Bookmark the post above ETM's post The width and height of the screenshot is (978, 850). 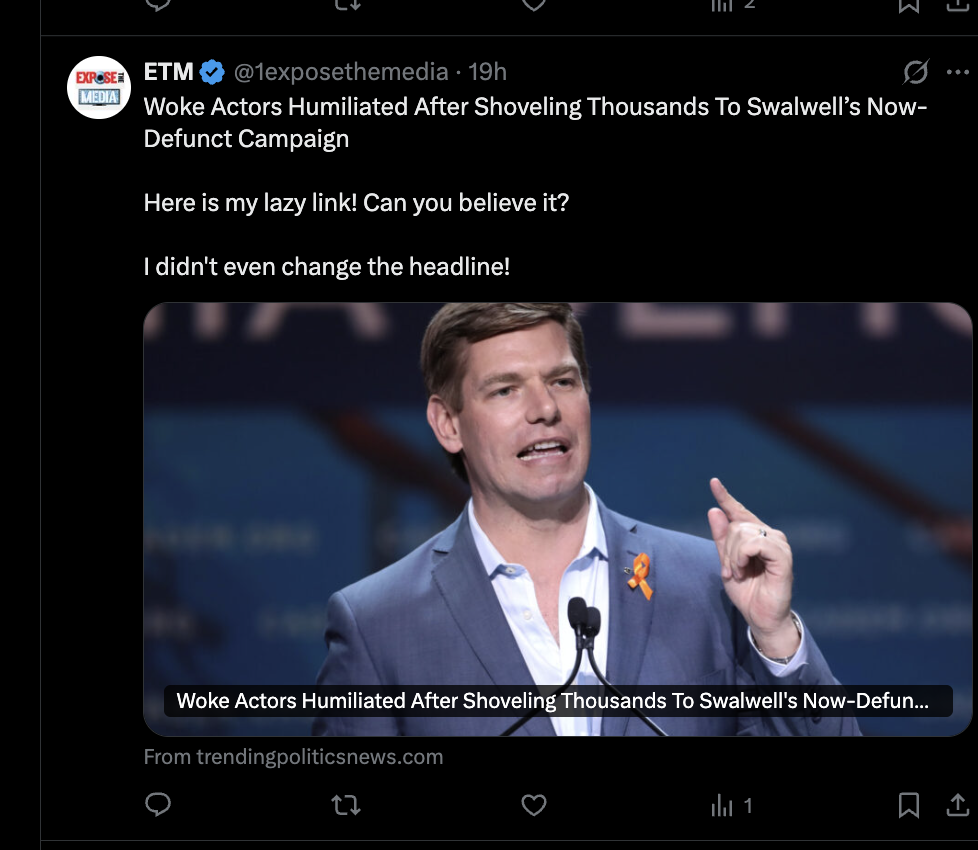click(x=908, y=5)
